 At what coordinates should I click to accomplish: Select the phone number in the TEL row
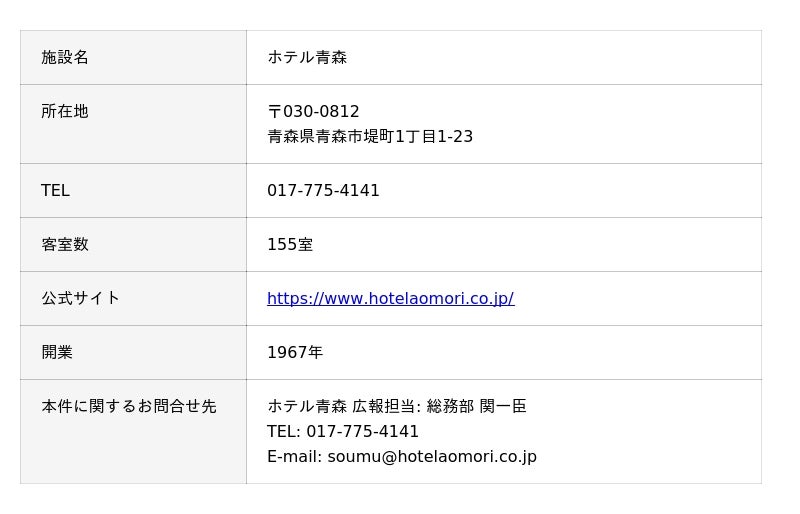tap(323, 190)
